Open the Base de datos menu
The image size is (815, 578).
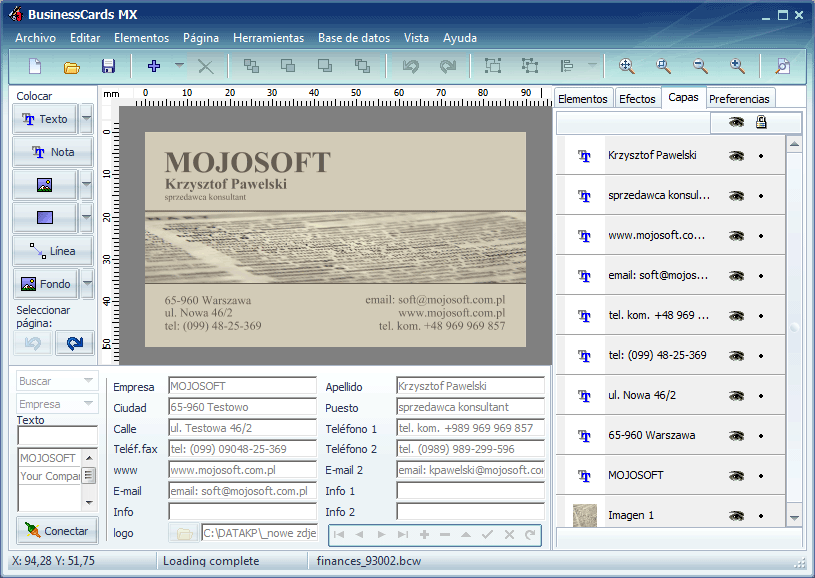[354, 38]
